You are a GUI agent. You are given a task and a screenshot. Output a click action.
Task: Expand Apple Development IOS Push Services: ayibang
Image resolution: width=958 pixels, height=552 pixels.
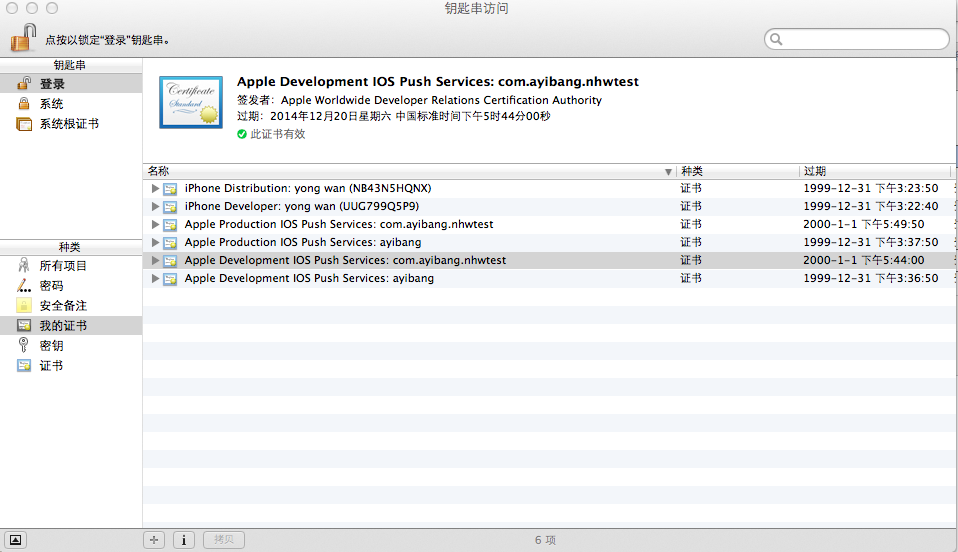tap(155, 278)
